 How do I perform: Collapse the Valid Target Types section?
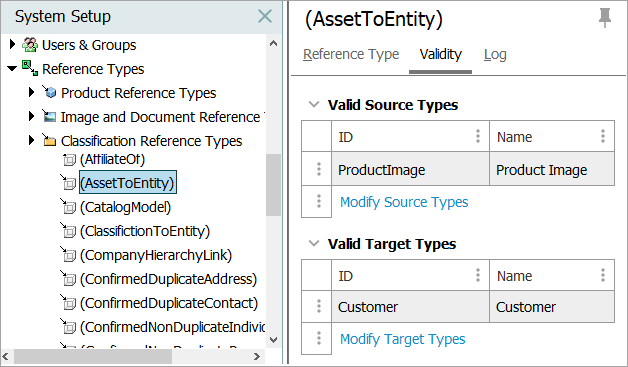click(314, 243)
